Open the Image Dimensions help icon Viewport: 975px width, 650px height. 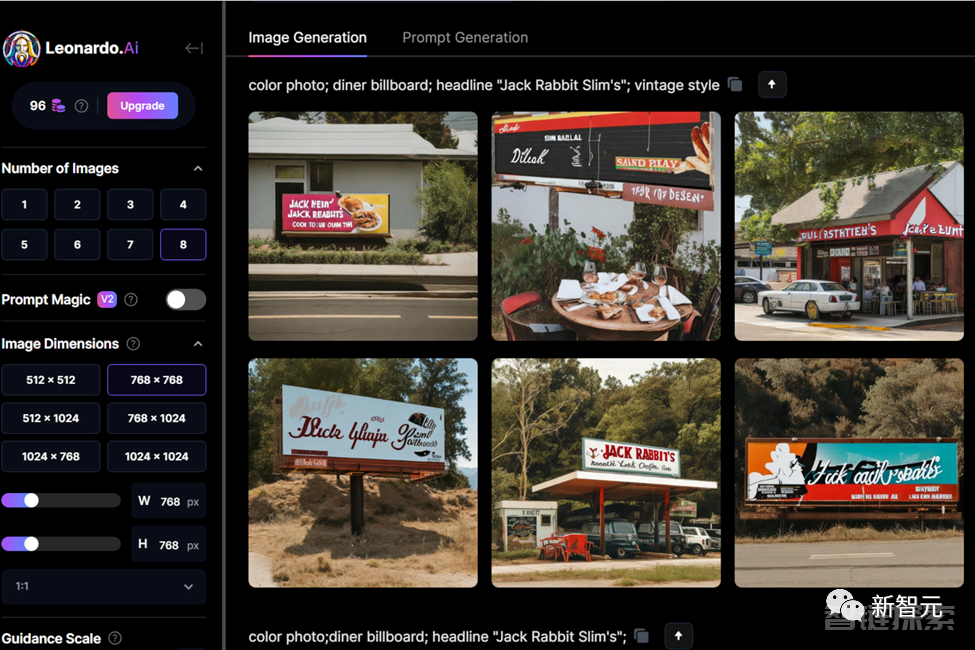coord(133,344)
